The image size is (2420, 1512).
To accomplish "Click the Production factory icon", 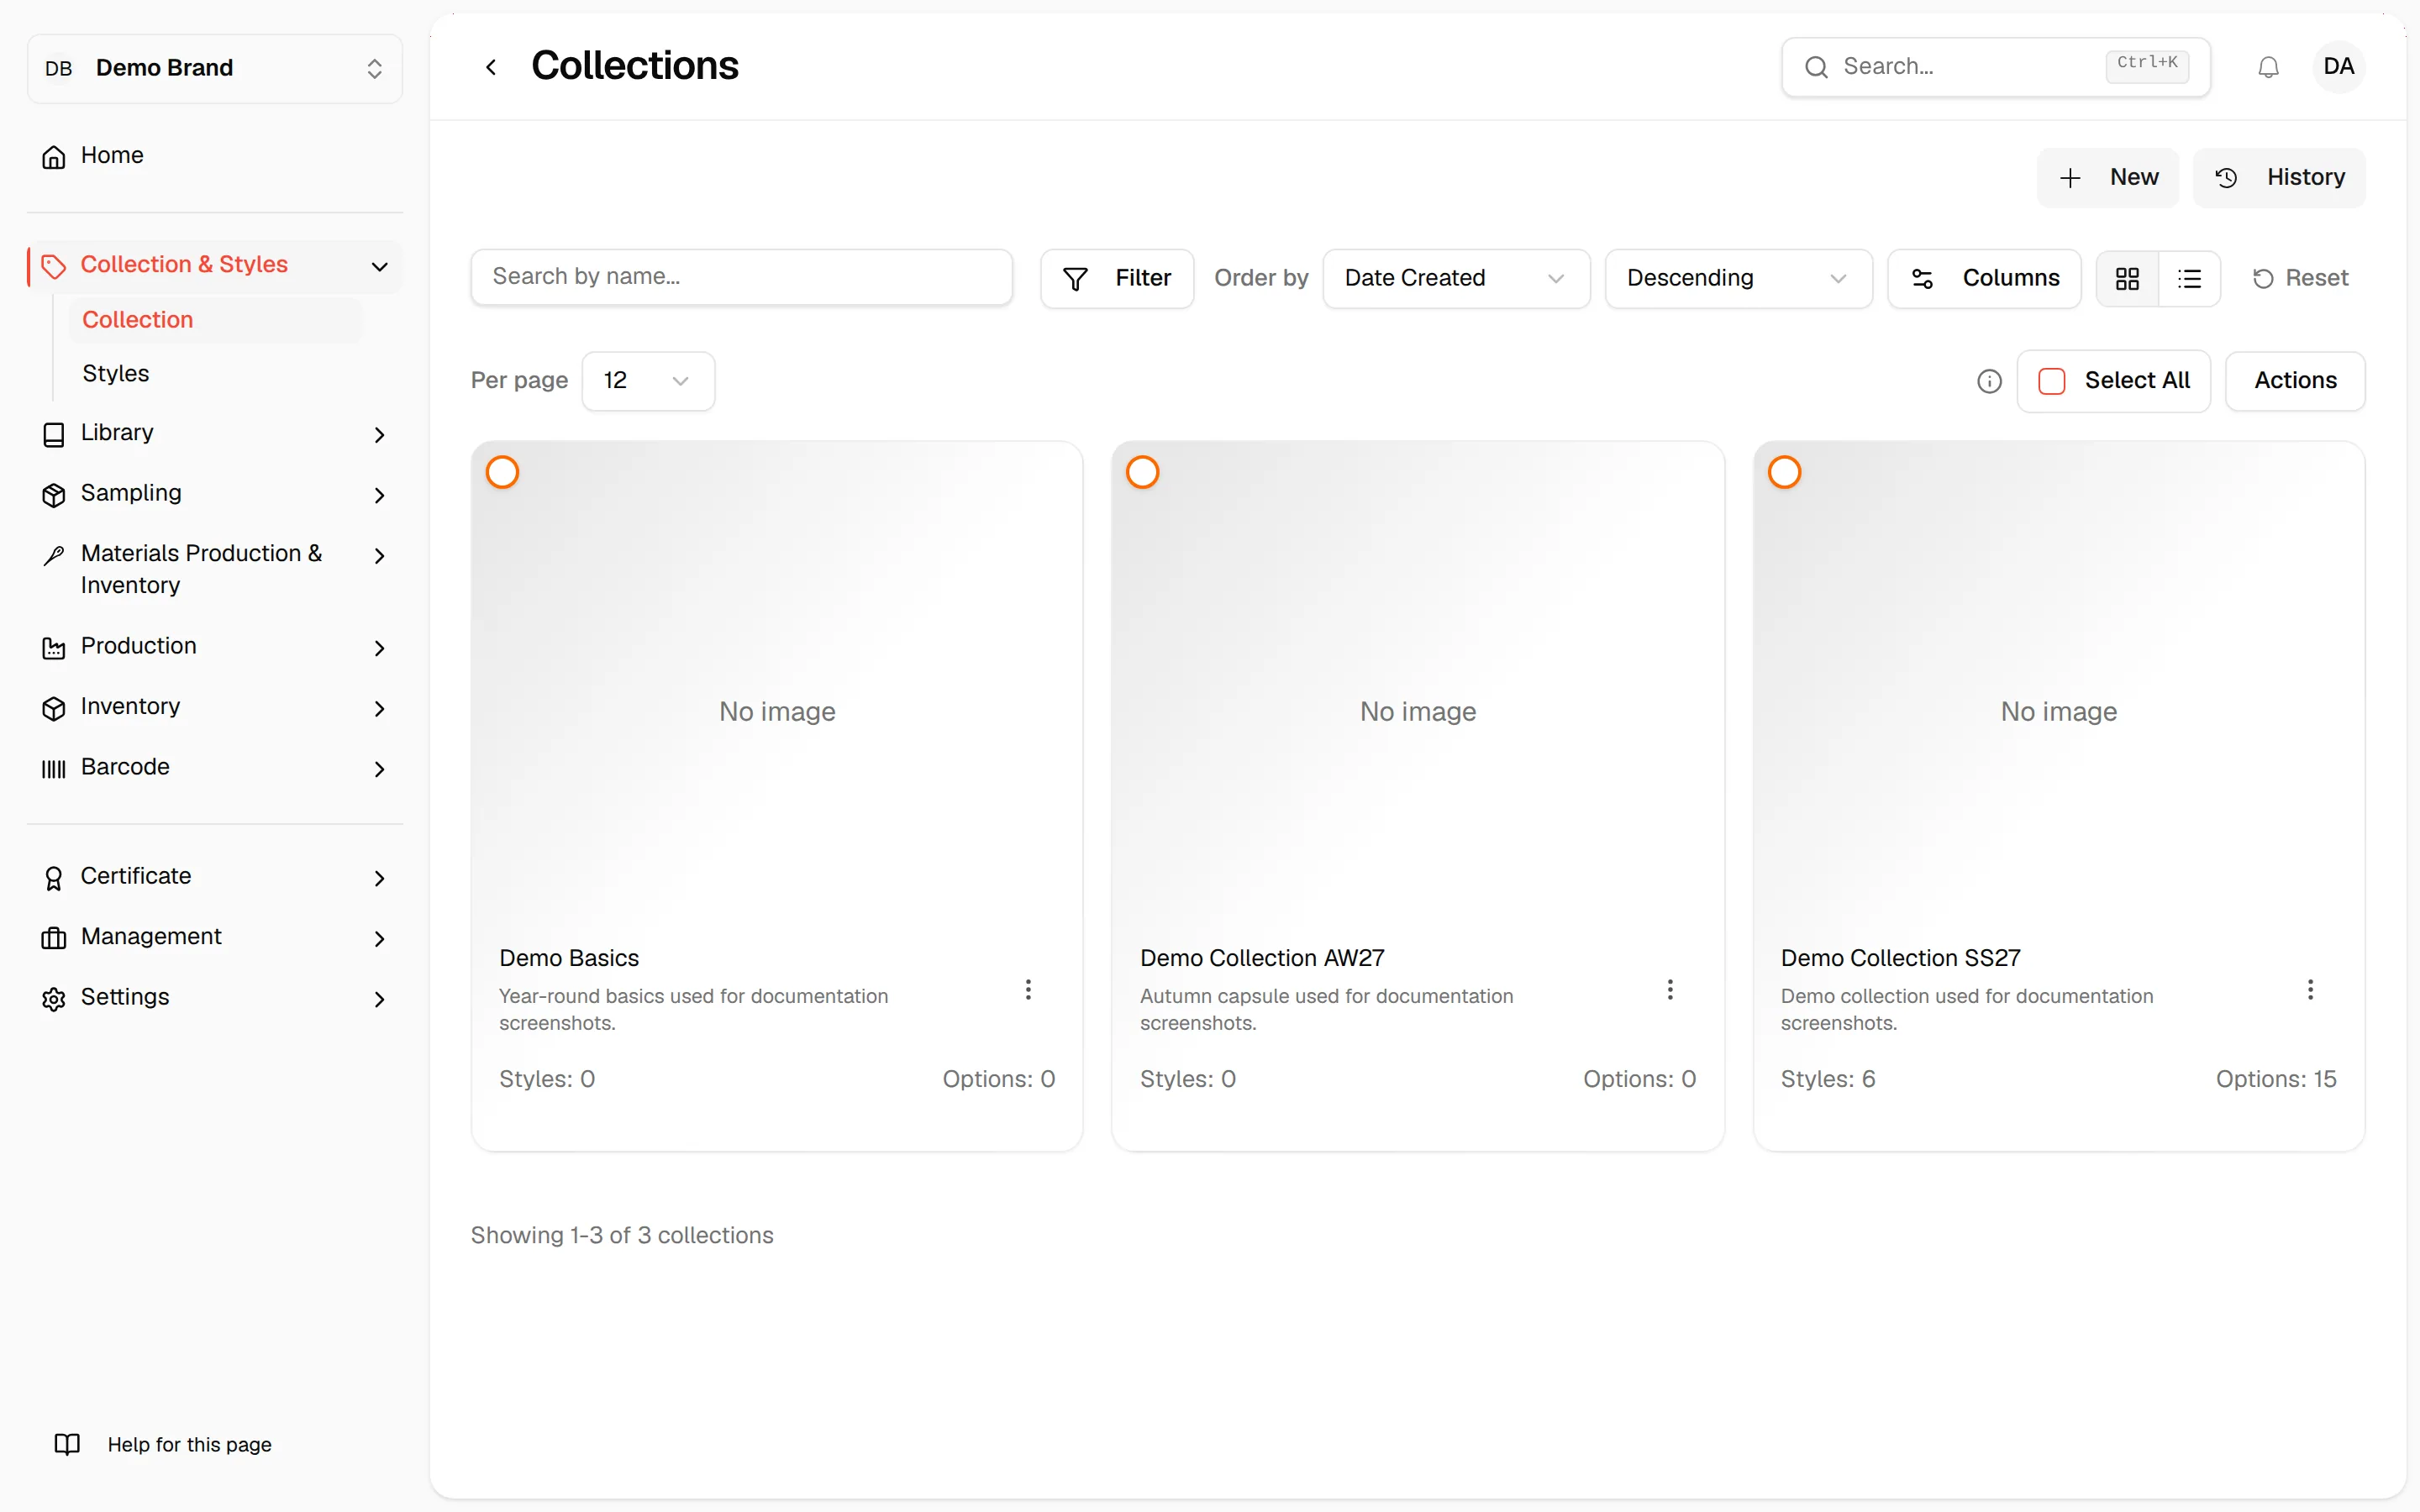I will pos(54,648).
